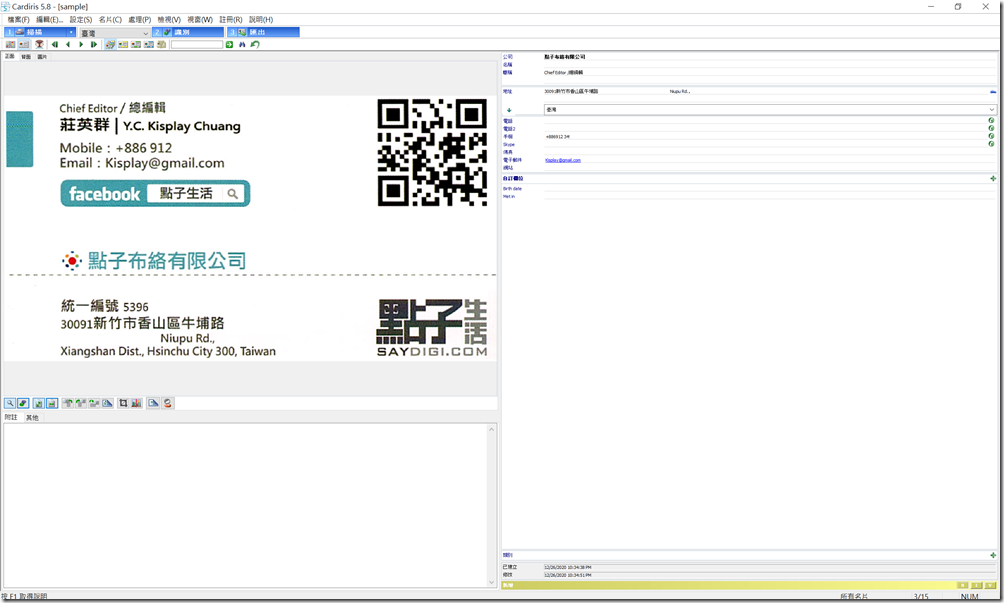Click the crop tool icon in image toolbar
The image size is (1004, 603).
pos(123,403)
